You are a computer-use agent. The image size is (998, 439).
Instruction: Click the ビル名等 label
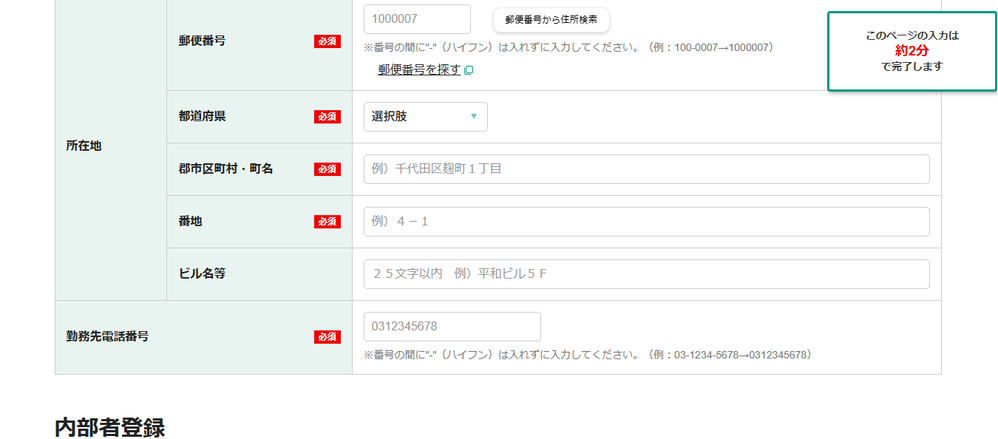[x=202, y=274]
